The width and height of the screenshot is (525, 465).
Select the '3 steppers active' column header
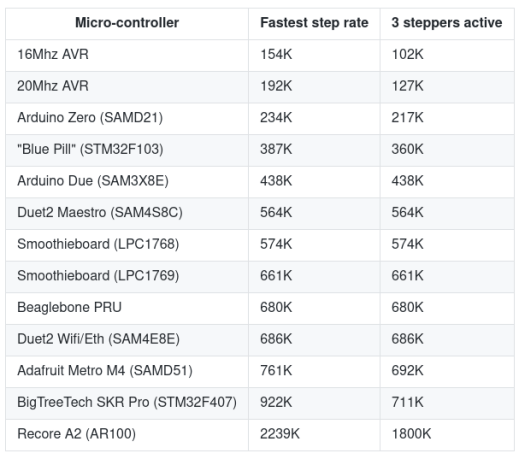[447, 23]
